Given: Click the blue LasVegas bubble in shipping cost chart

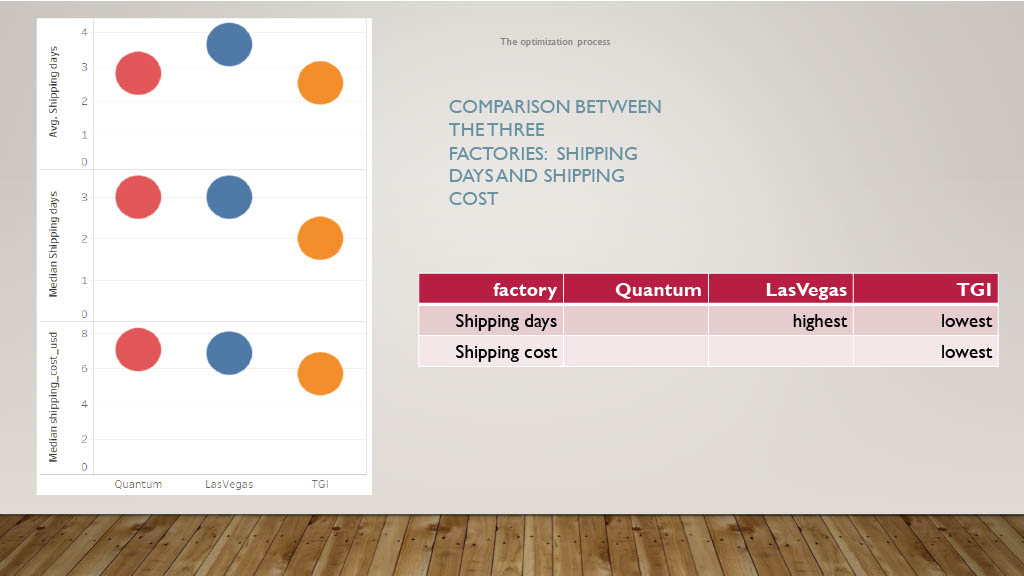Looking at the screenshot, I should tap(229, 353).
